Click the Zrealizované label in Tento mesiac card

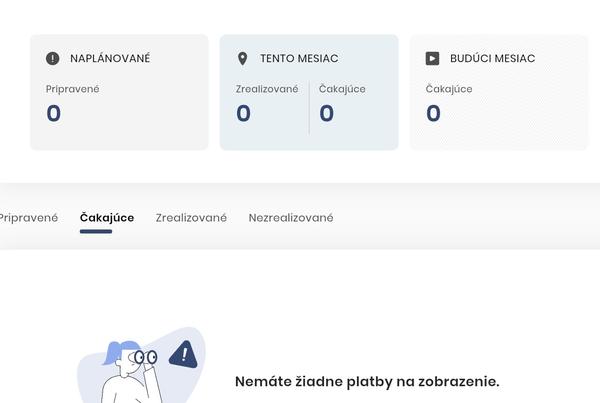[x=267, y=89]
